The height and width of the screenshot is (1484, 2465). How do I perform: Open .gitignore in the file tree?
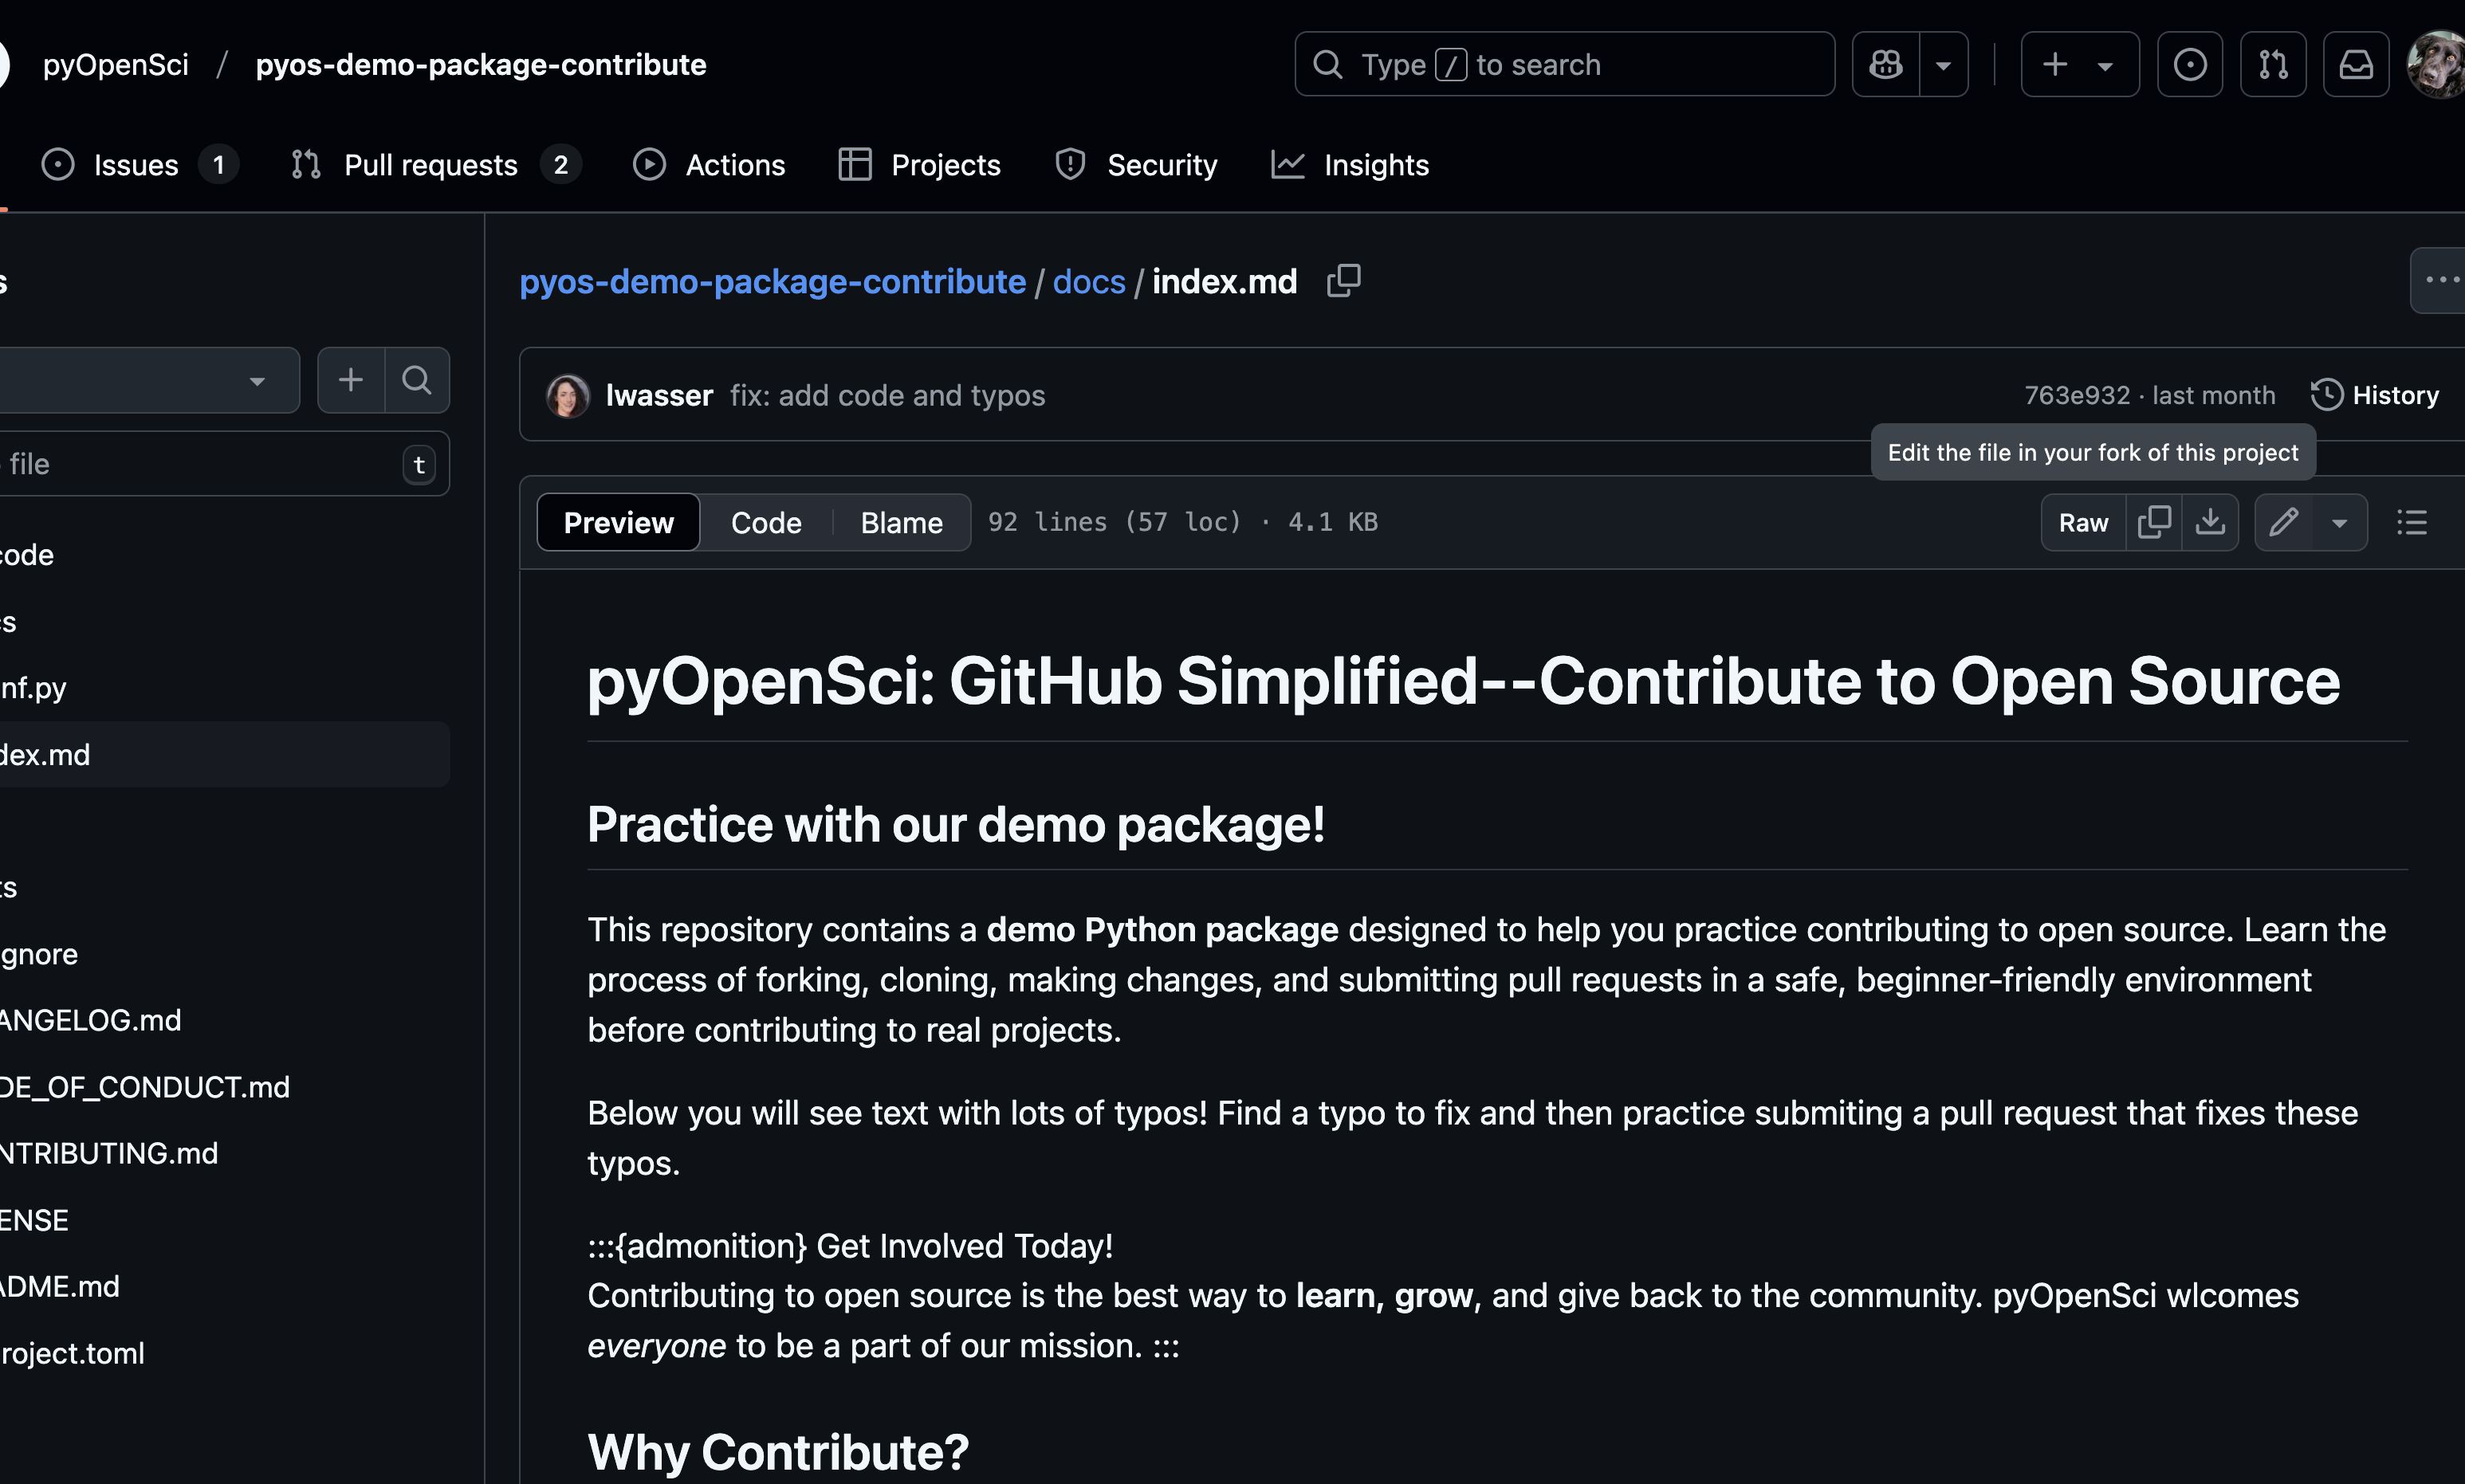coord(224,954)
